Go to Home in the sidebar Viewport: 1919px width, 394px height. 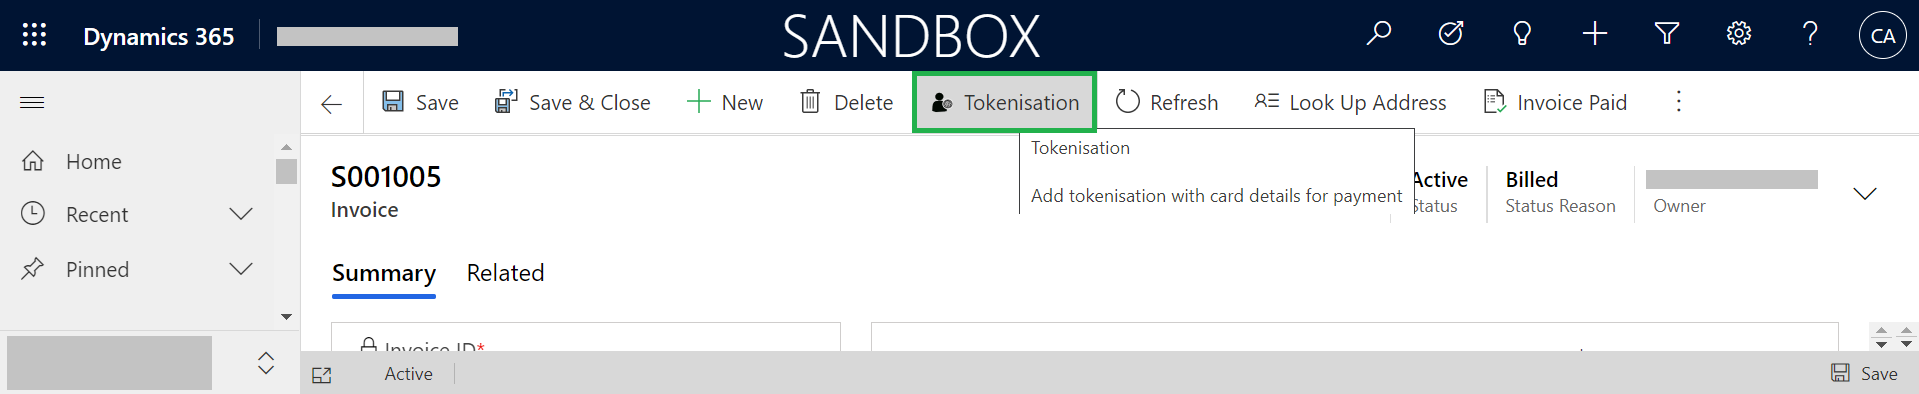click(x=94, y=161)
